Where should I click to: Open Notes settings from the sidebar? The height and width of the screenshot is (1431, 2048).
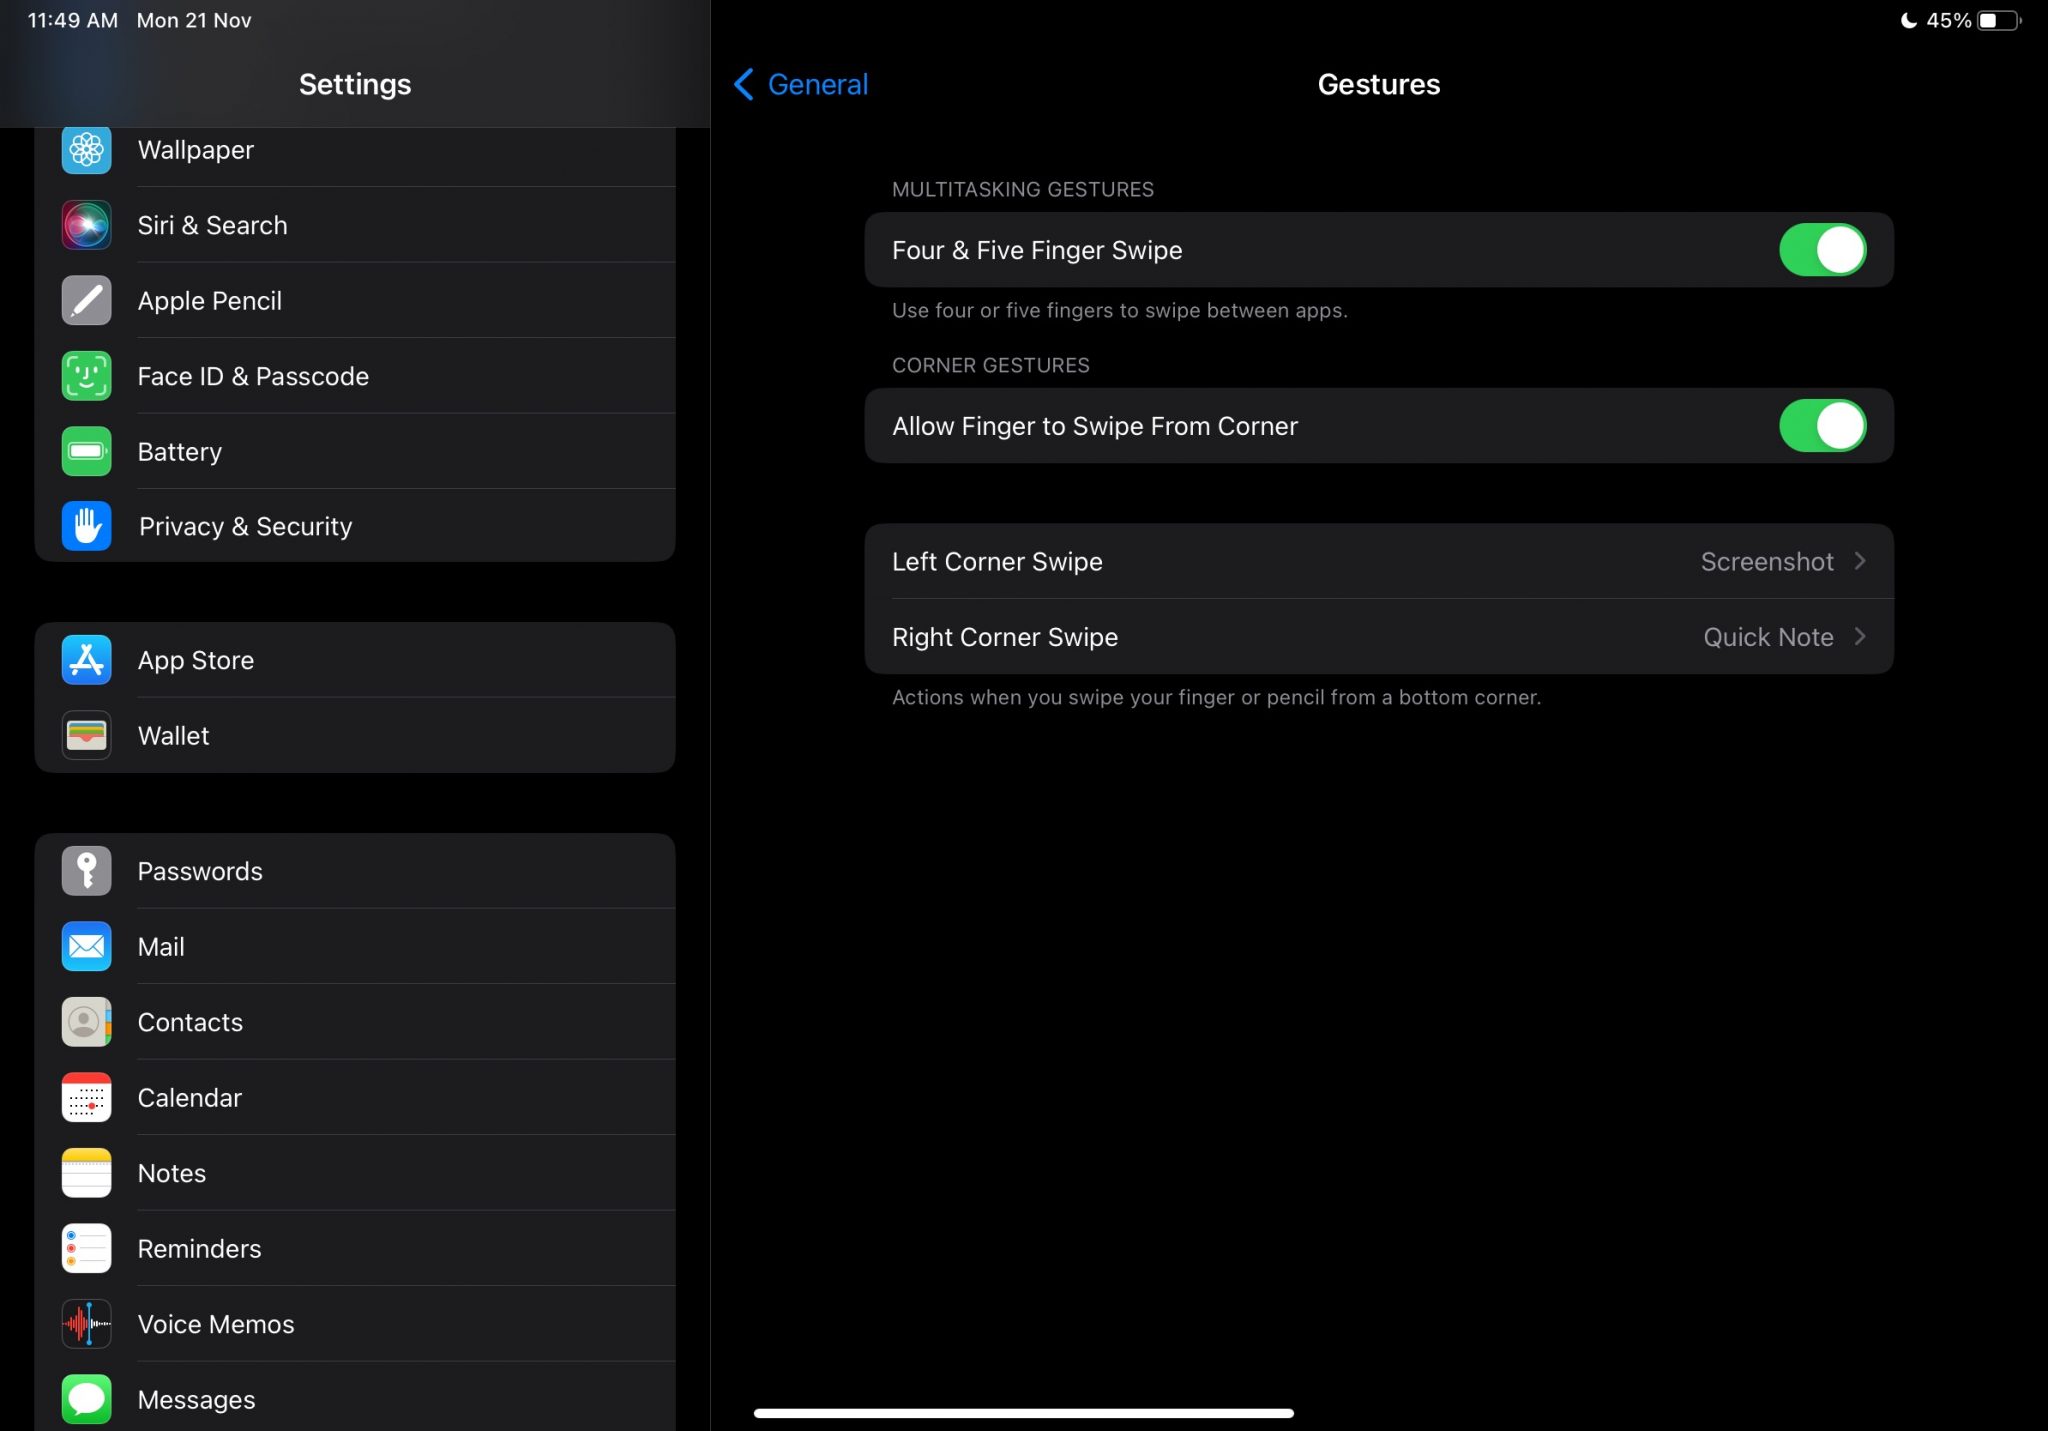point(171,1173)
